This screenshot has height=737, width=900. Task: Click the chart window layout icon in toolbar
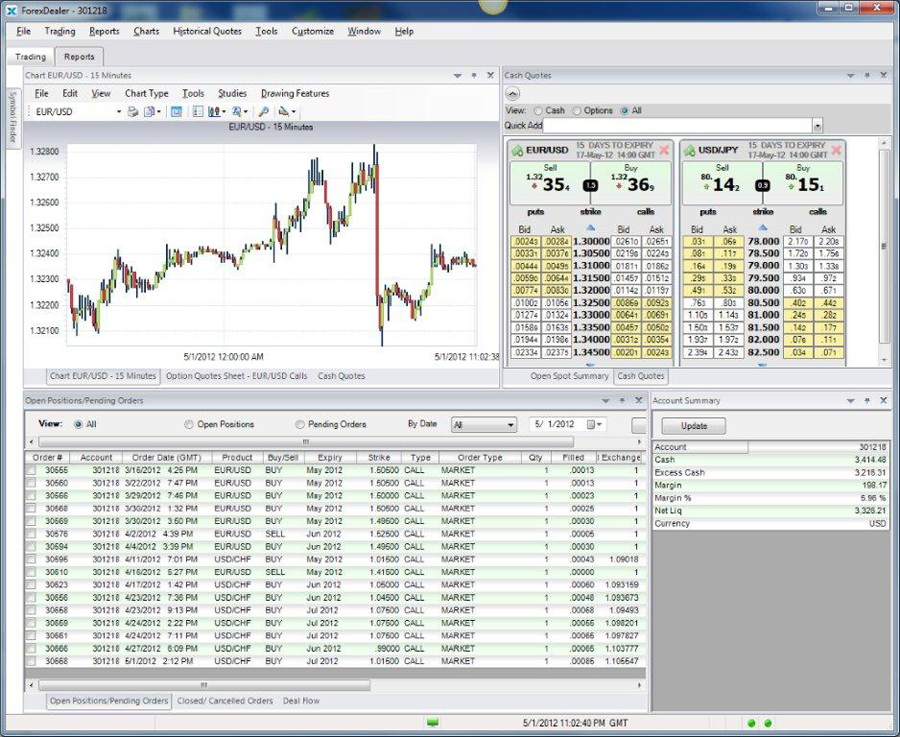point(176,112)
